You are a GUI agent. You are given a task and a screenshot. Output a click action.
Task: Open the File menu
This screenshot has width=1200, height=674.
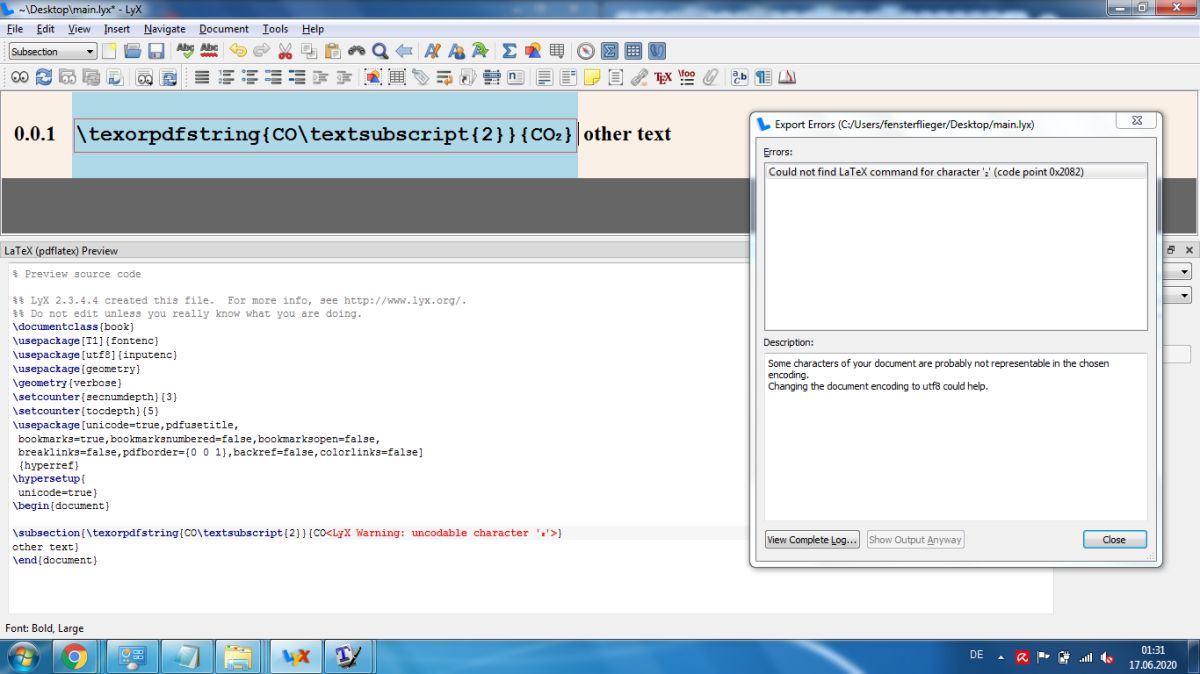[x=15, y=29]
